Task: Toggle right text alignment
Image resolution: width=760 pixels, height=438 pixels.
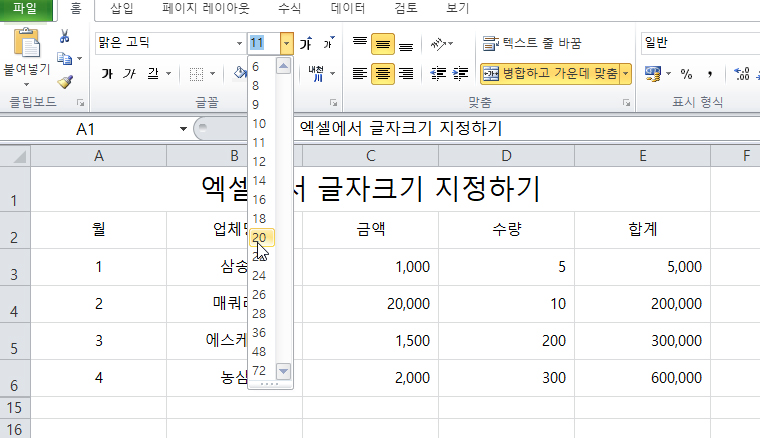Action: coord(406,74)
